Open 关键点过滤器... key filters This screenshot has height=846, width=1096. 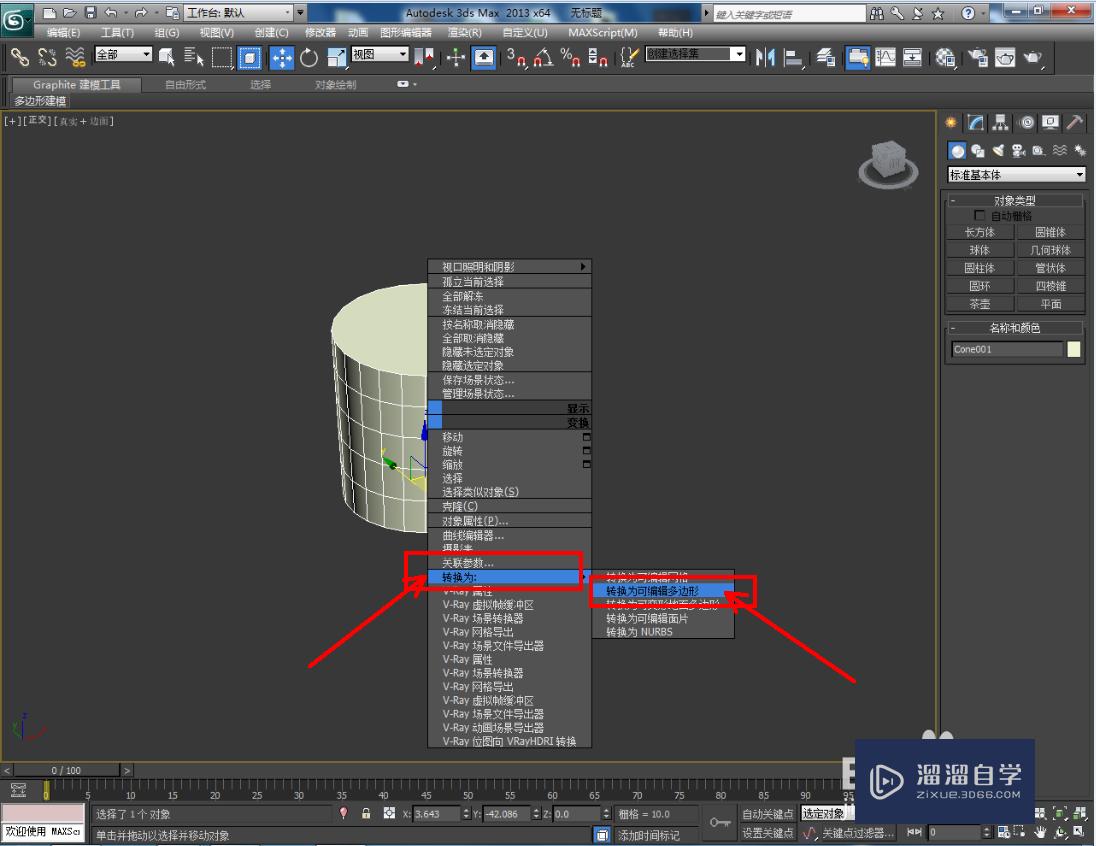pos(858,833)
